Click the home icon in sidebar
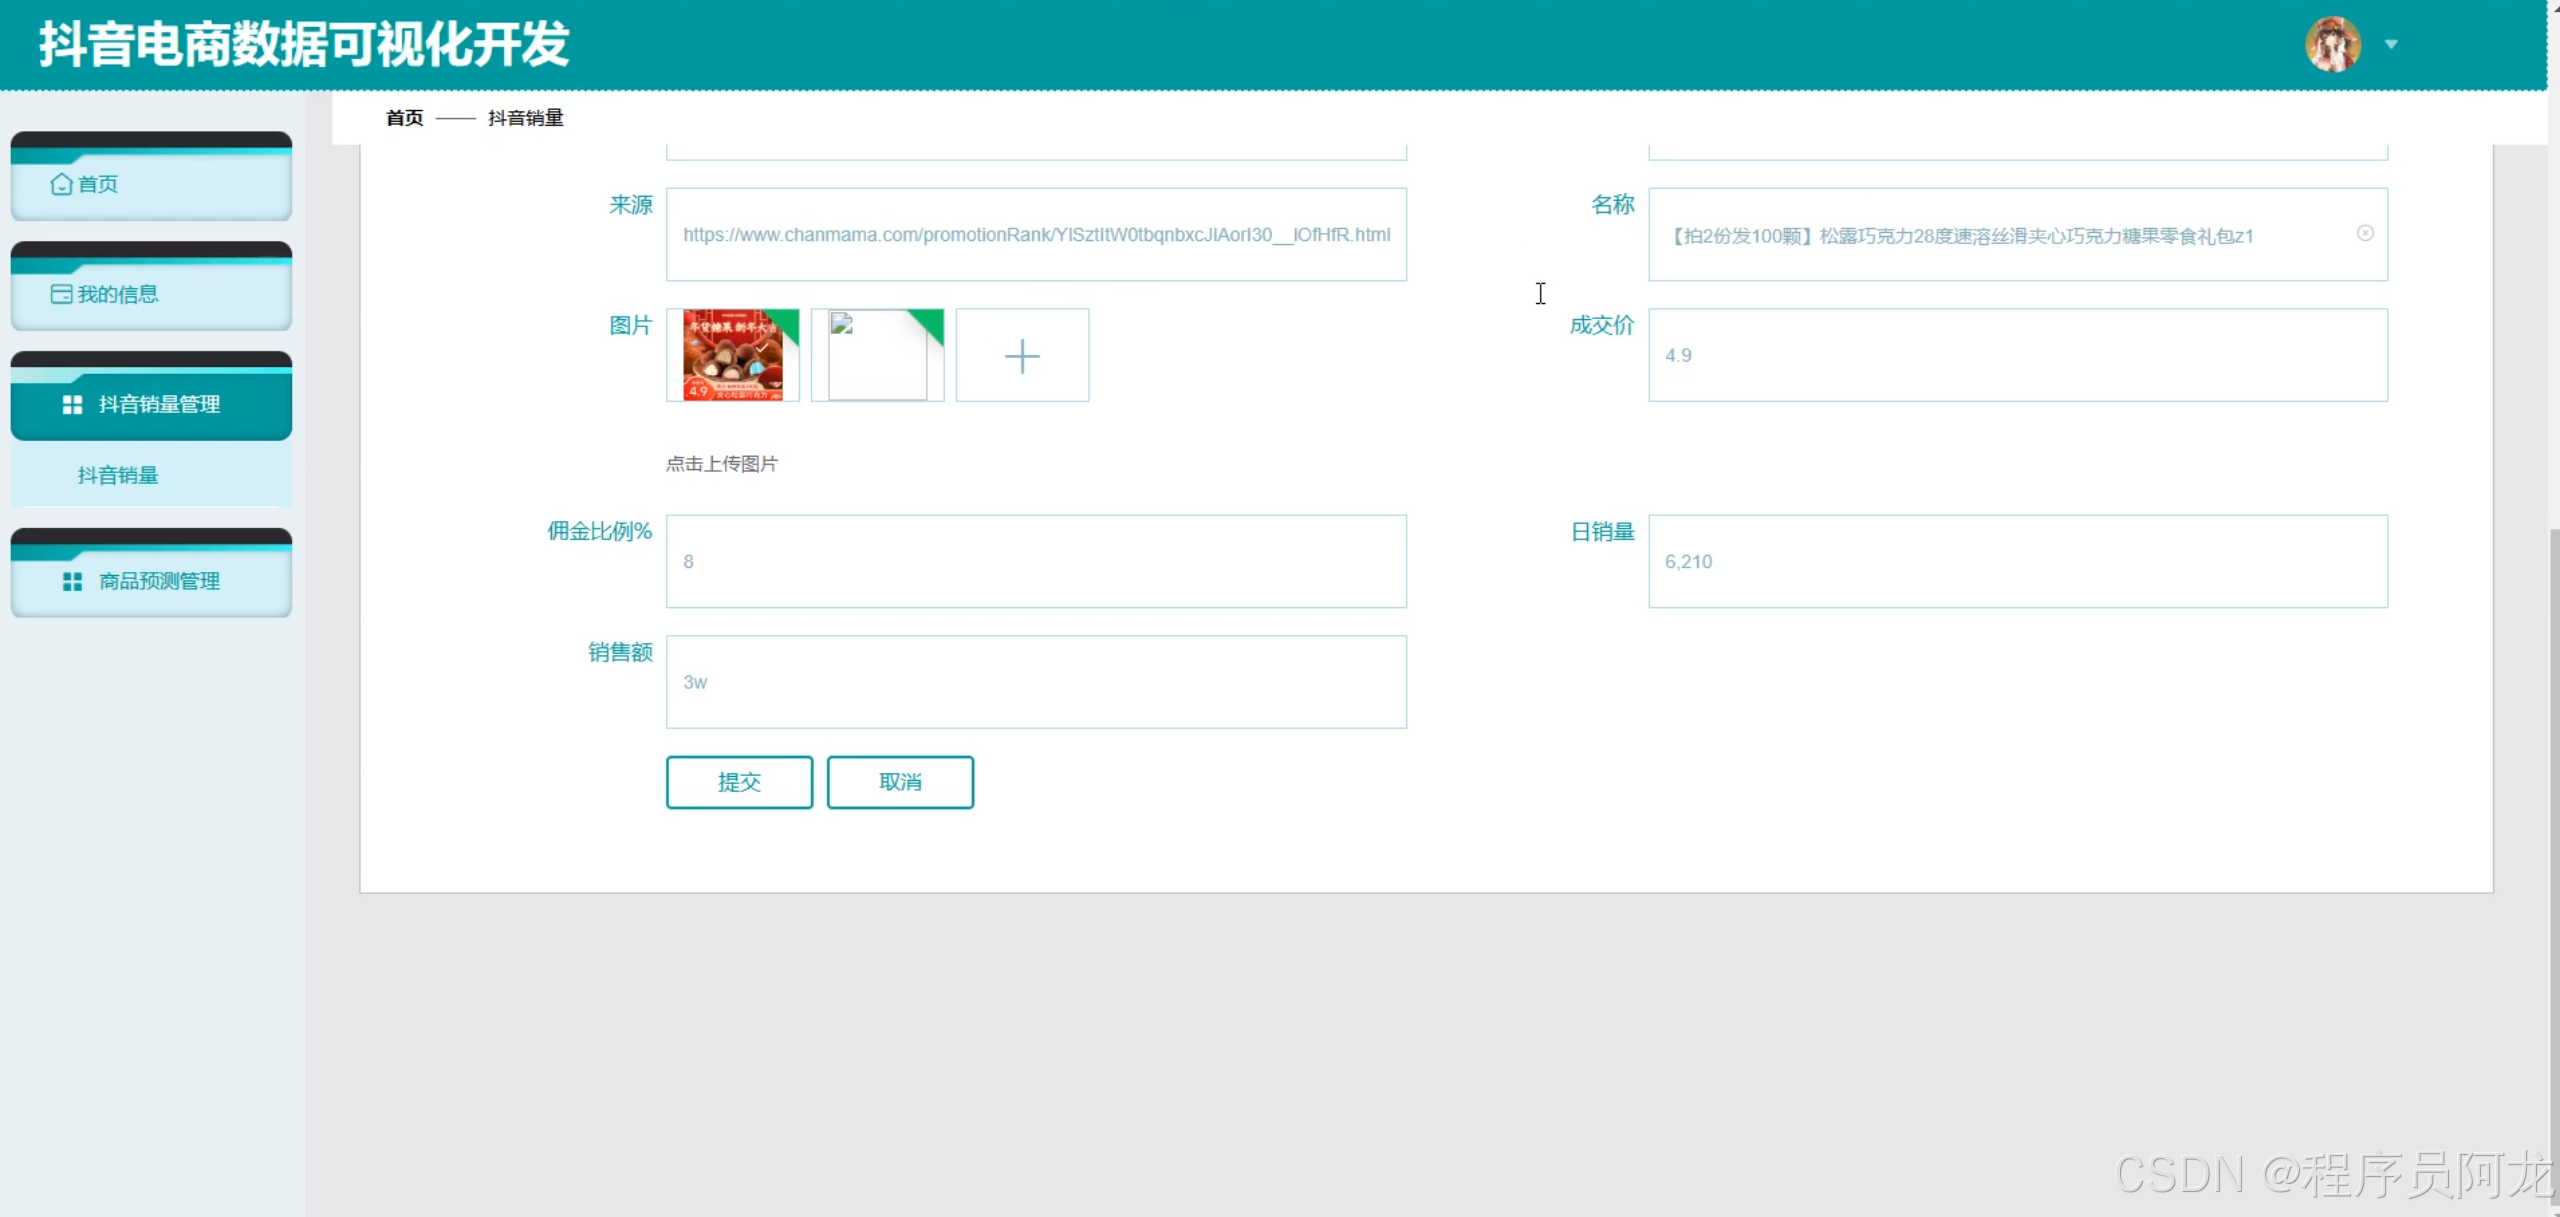This screenshot has width=2560, height=1217. tap(61, 184)
